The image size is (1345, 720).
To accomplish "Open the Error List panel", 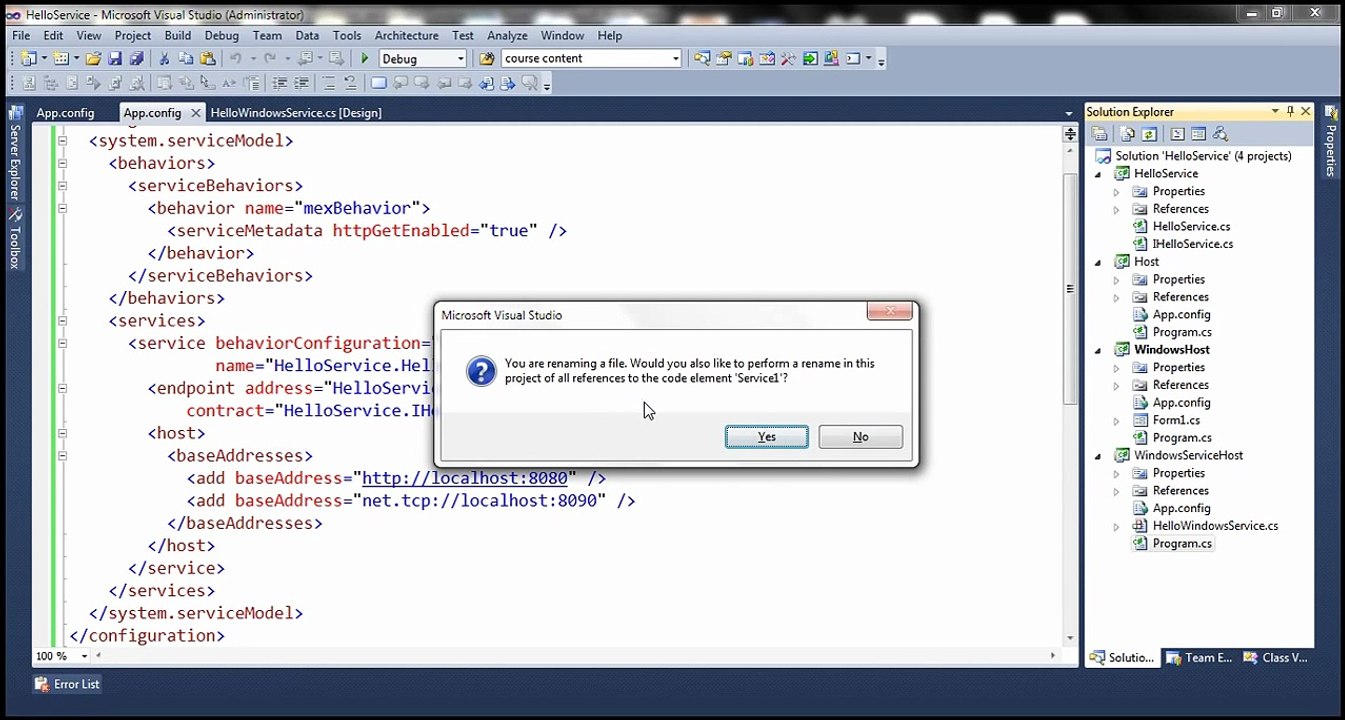I will pyautogui.click(x=67, y=684).
